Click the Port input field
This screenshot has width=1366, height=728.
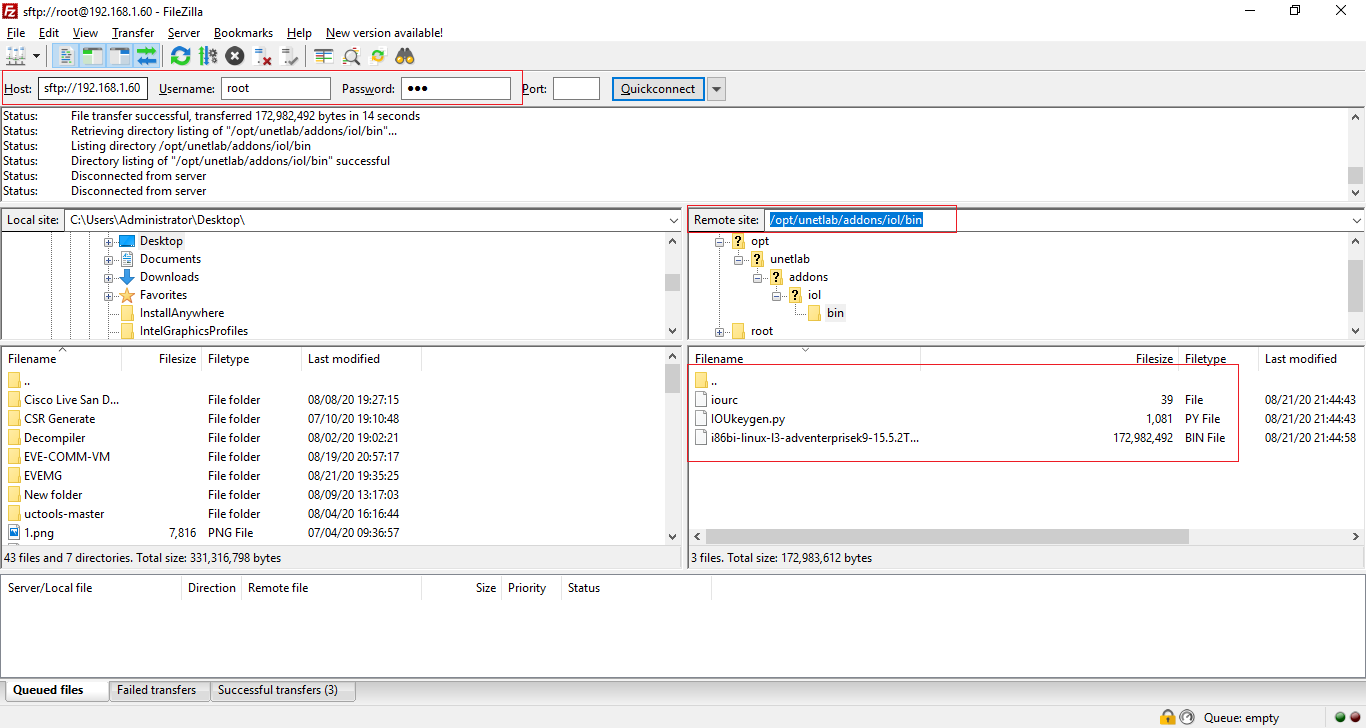point(576,89)
